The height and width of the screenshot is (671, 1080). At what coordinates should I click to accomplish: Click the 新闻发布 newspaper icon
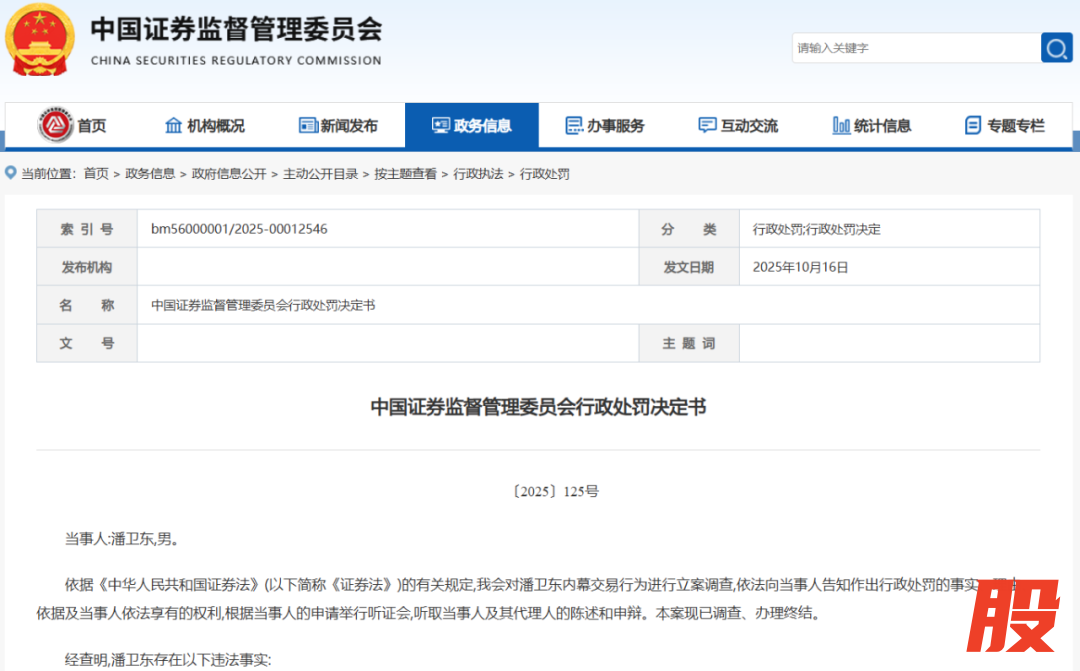click(308, 125)
